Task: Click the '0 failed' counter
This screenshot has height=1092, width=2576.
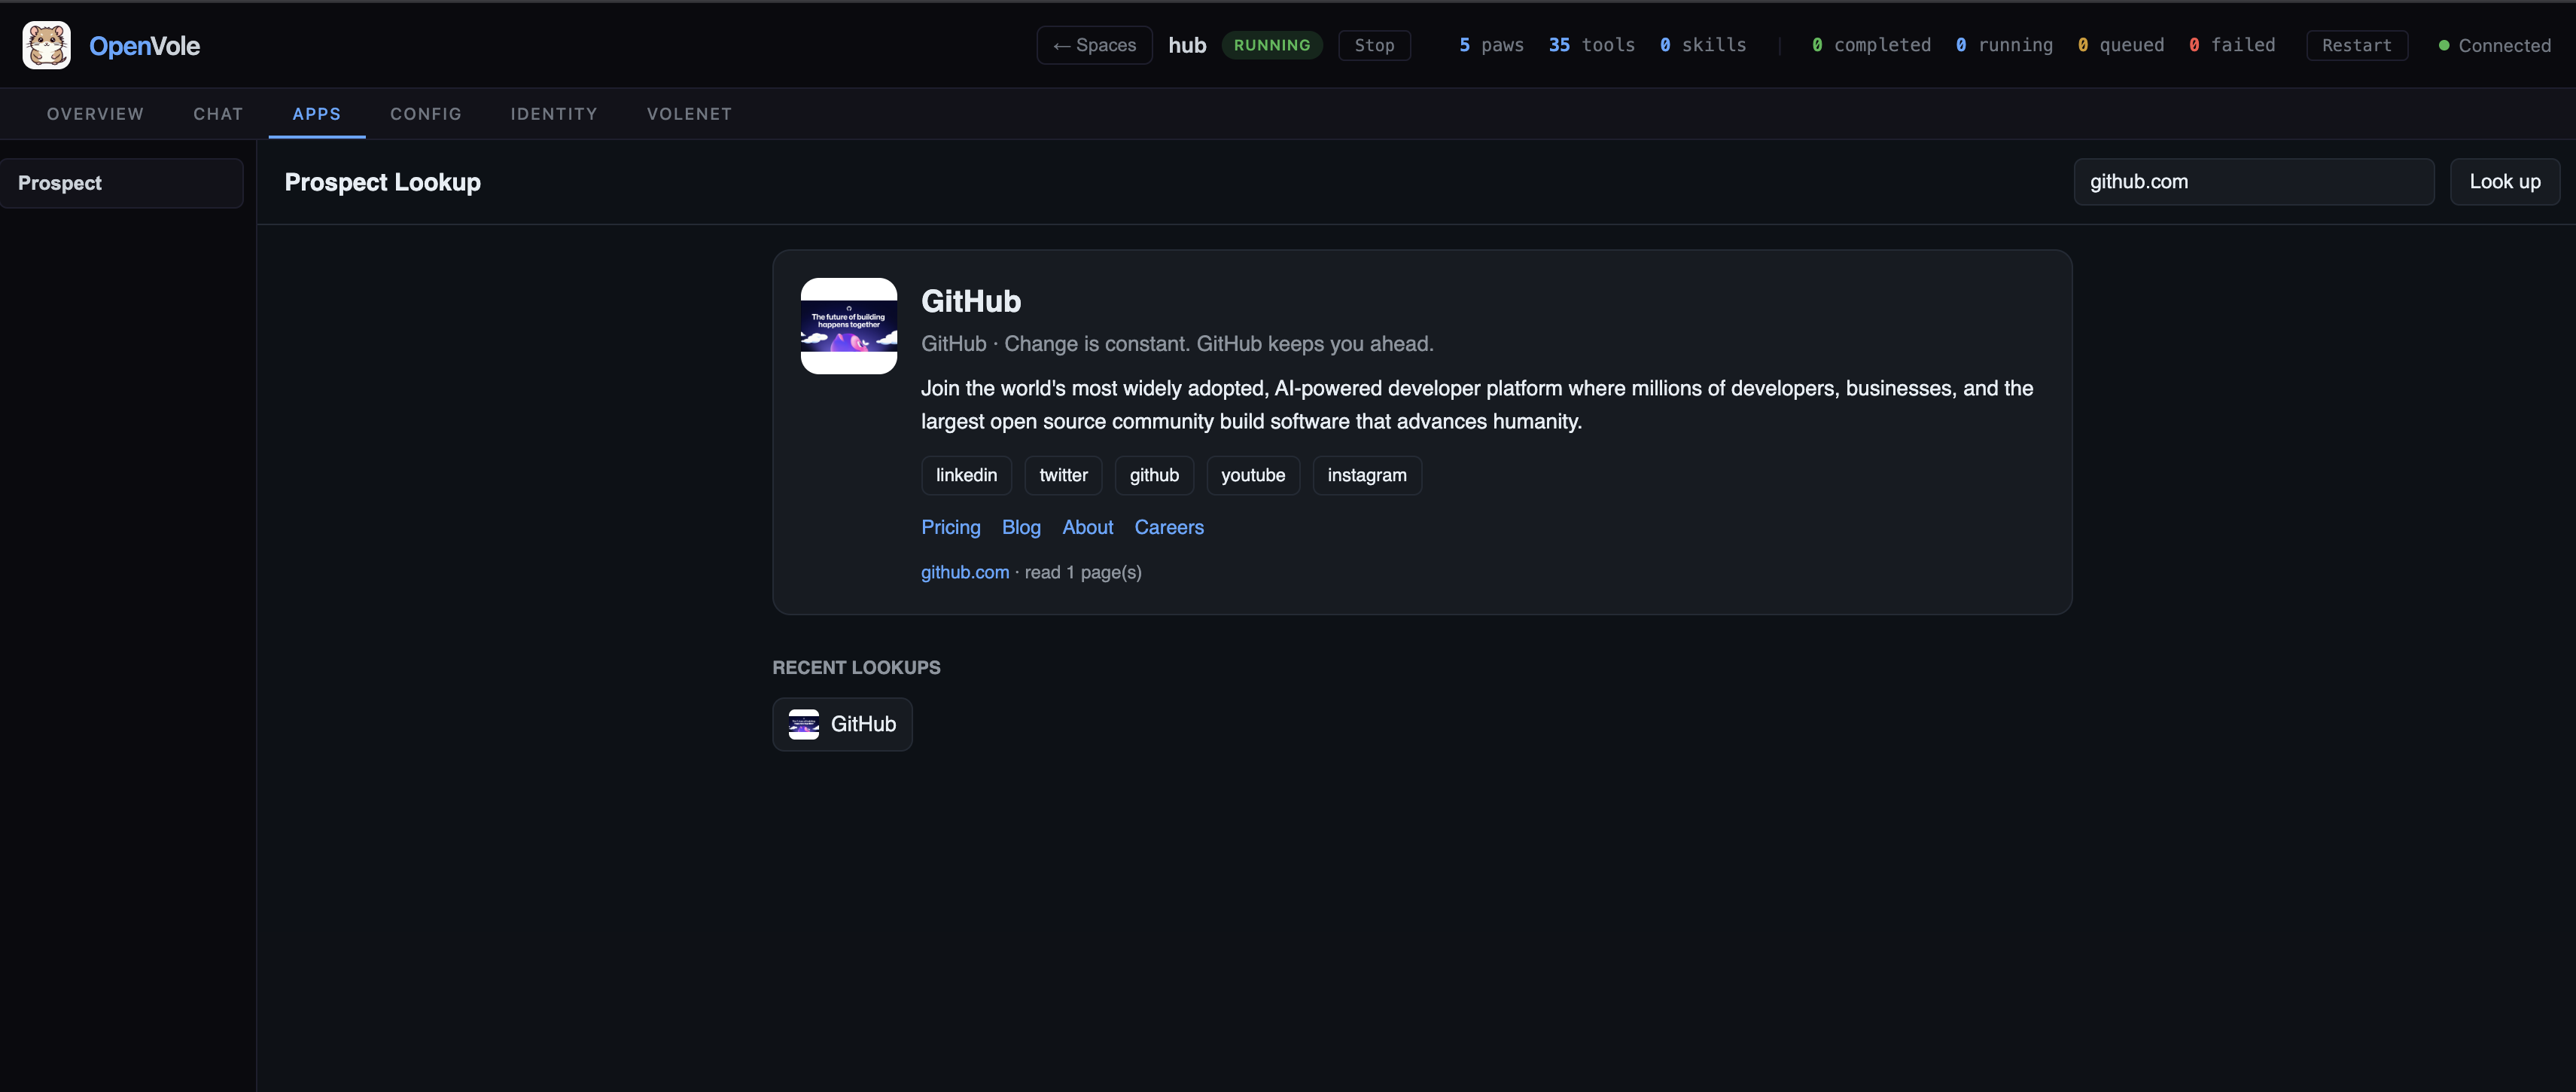Action: point(2232,45)
